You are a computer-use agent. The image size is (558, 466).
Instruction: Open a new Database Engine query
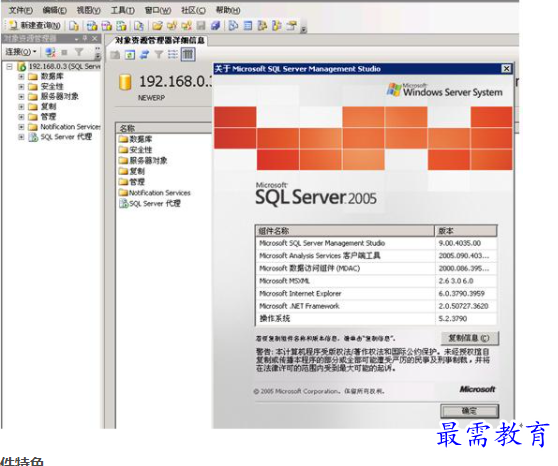pyautogui.click(x=74, y=26)
